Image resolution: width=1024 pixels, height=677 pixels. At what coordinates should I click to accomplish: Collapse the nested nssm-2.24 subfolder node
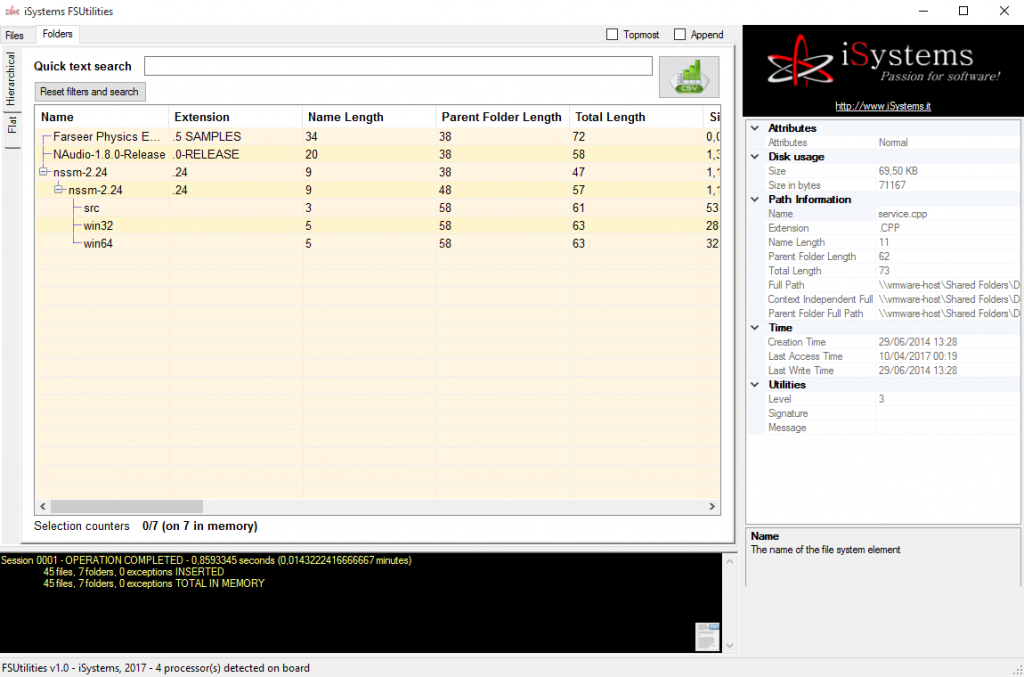click(58, 189)
